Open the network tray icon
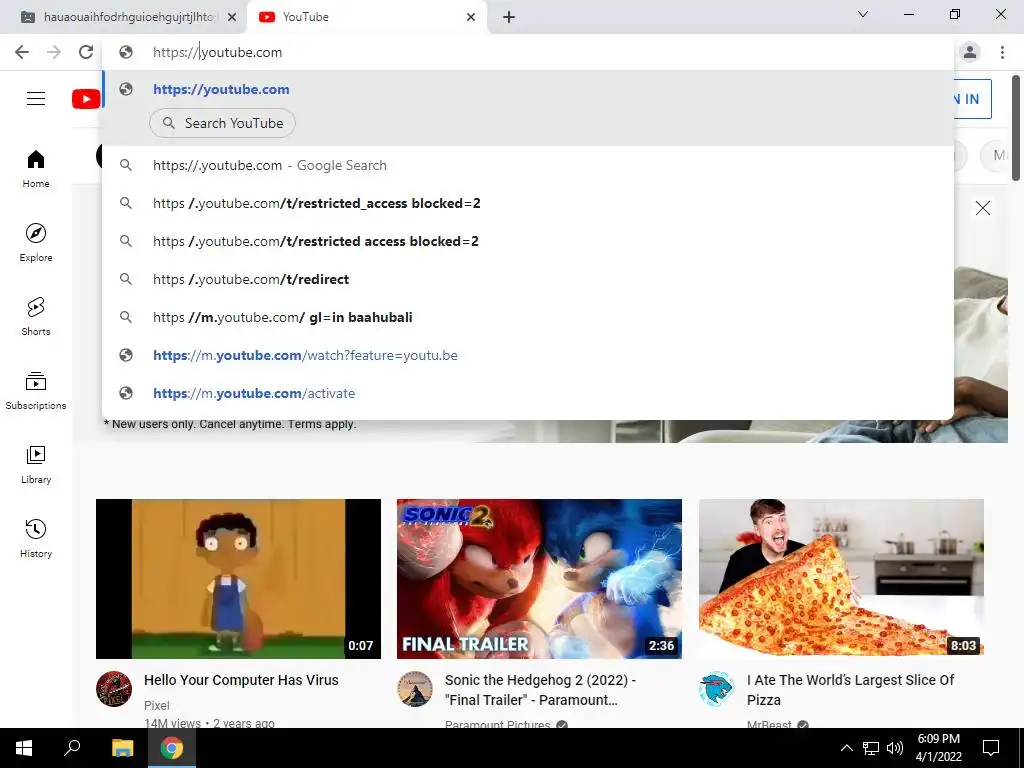1024x768 pixels. pyautogui.click(x=871, y=748)
